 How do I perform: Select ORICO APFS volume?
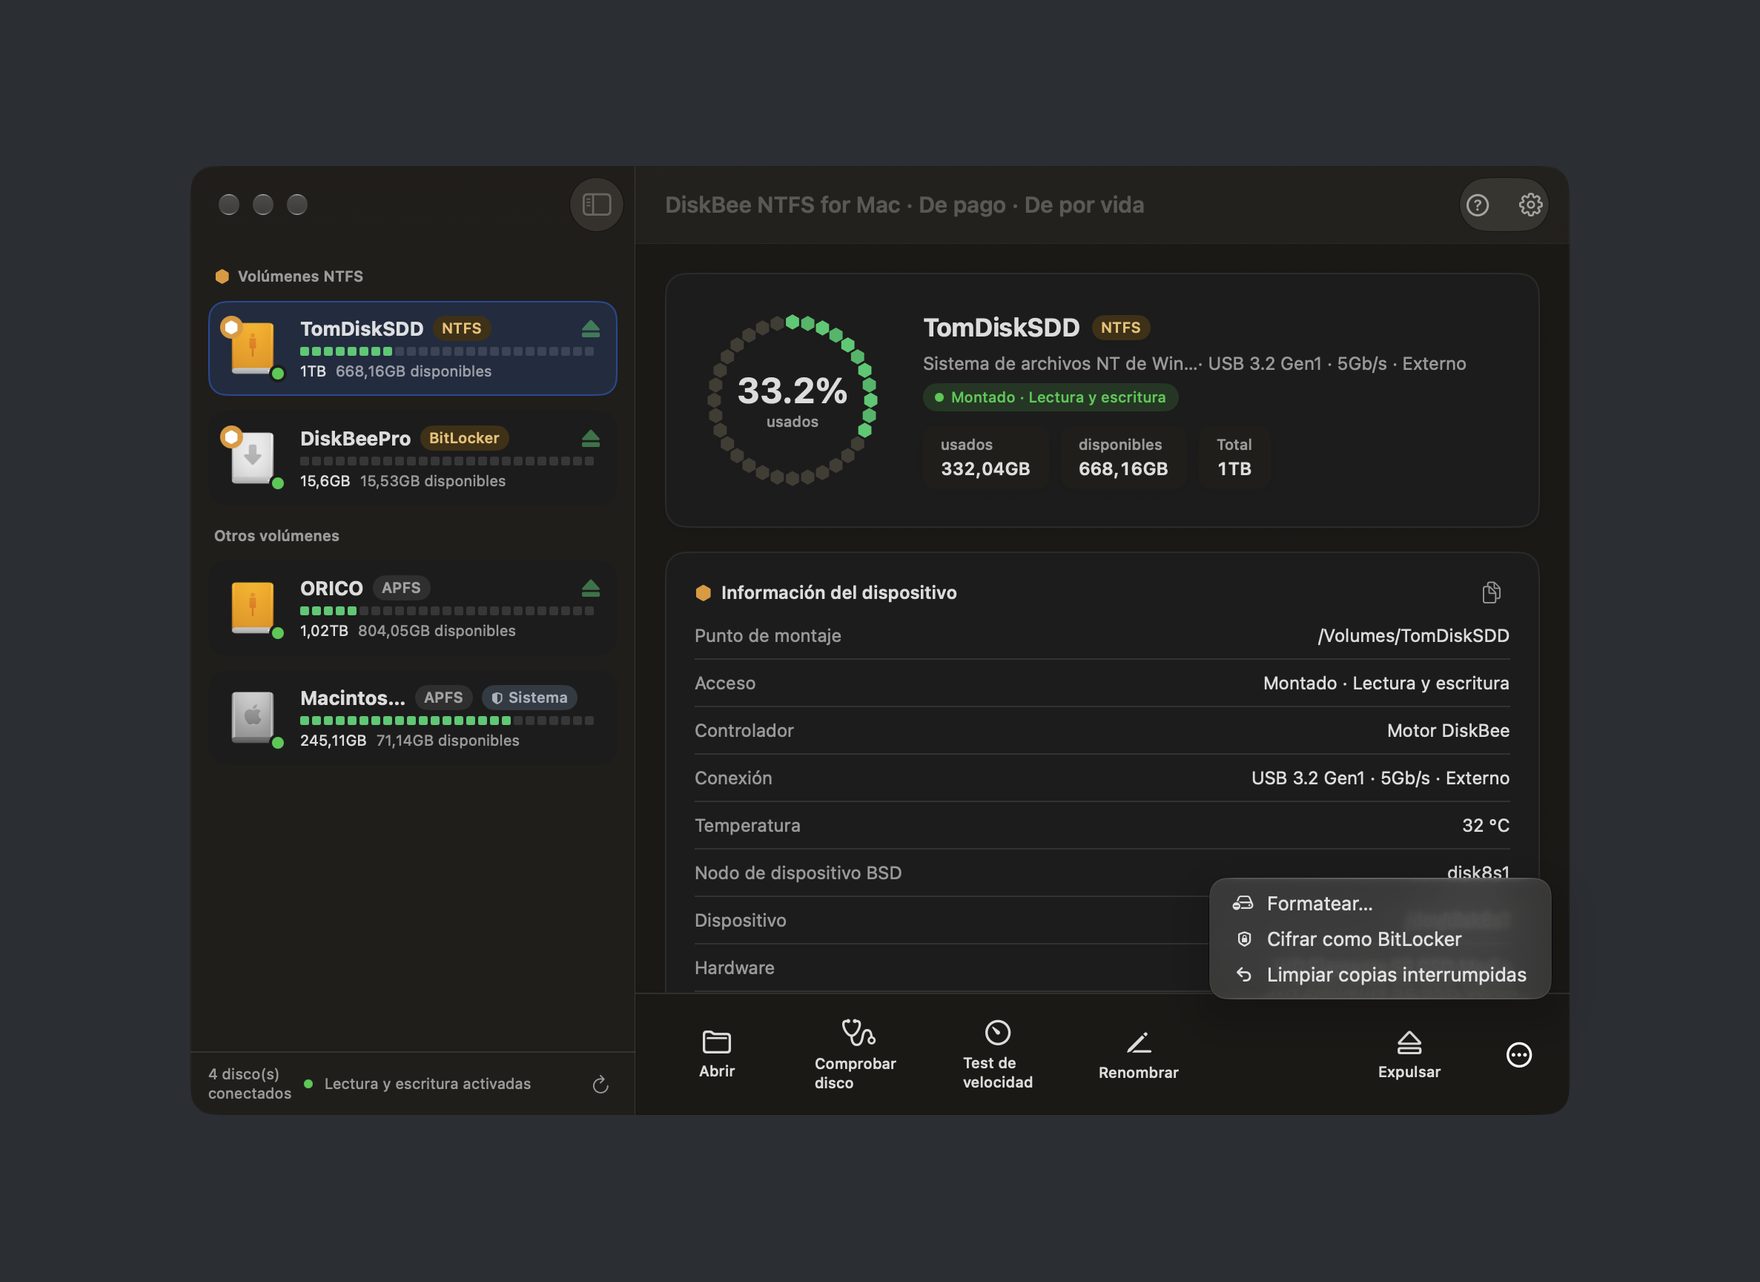tap(412, 608)
